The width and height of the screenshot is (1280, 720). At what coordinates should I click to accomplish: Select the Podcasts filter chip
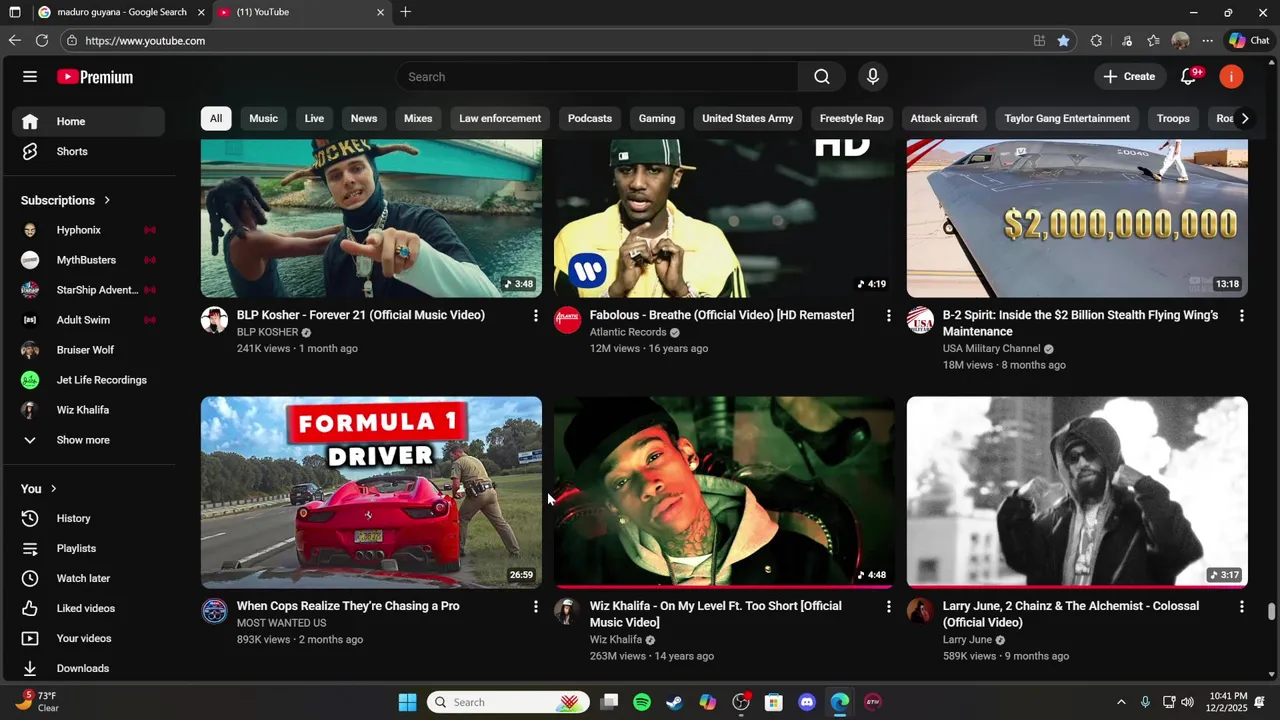[590, 119]
